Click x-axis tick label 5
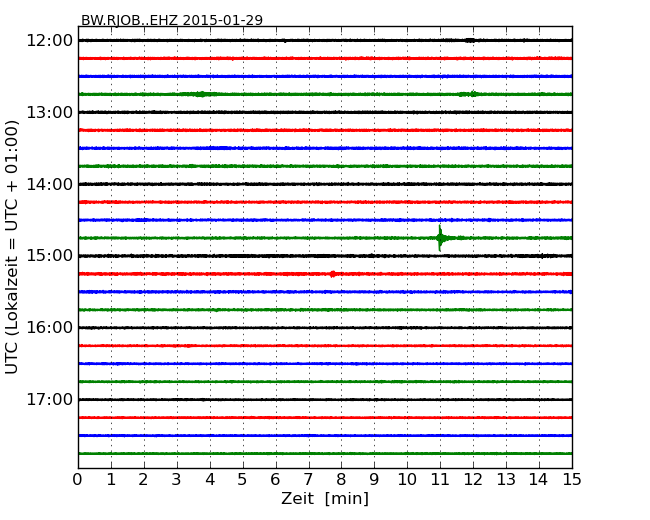This screenshot has height=520, width=650. [x=243, y=480]
